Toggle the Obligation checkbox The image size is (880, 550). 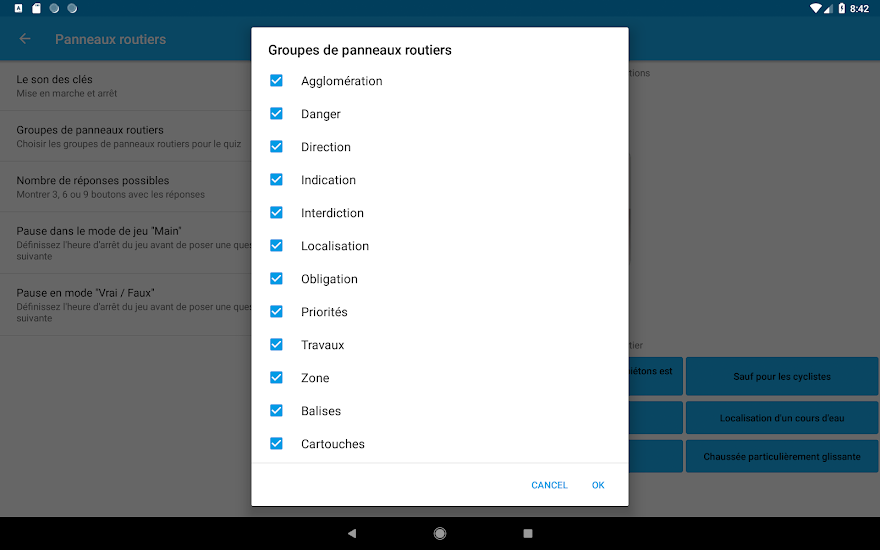tap(277, 279)
